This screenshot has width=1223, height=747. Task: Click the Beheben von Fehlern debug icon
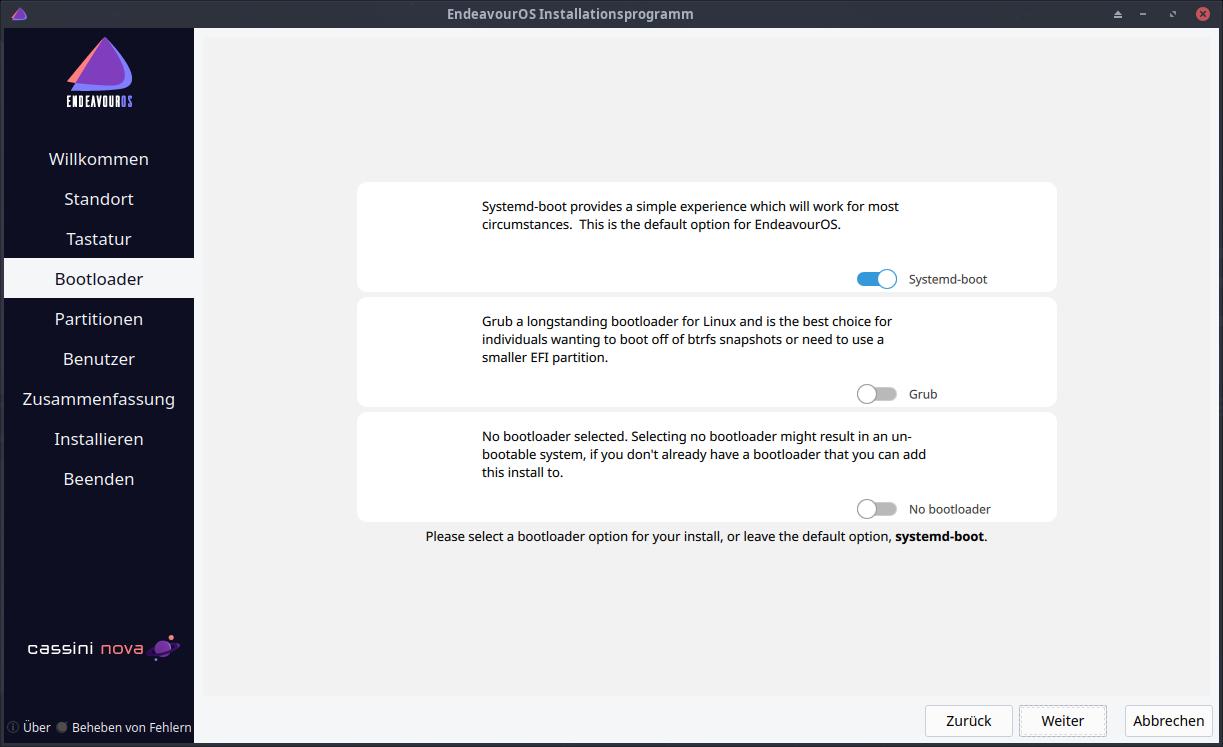point(62,727)
